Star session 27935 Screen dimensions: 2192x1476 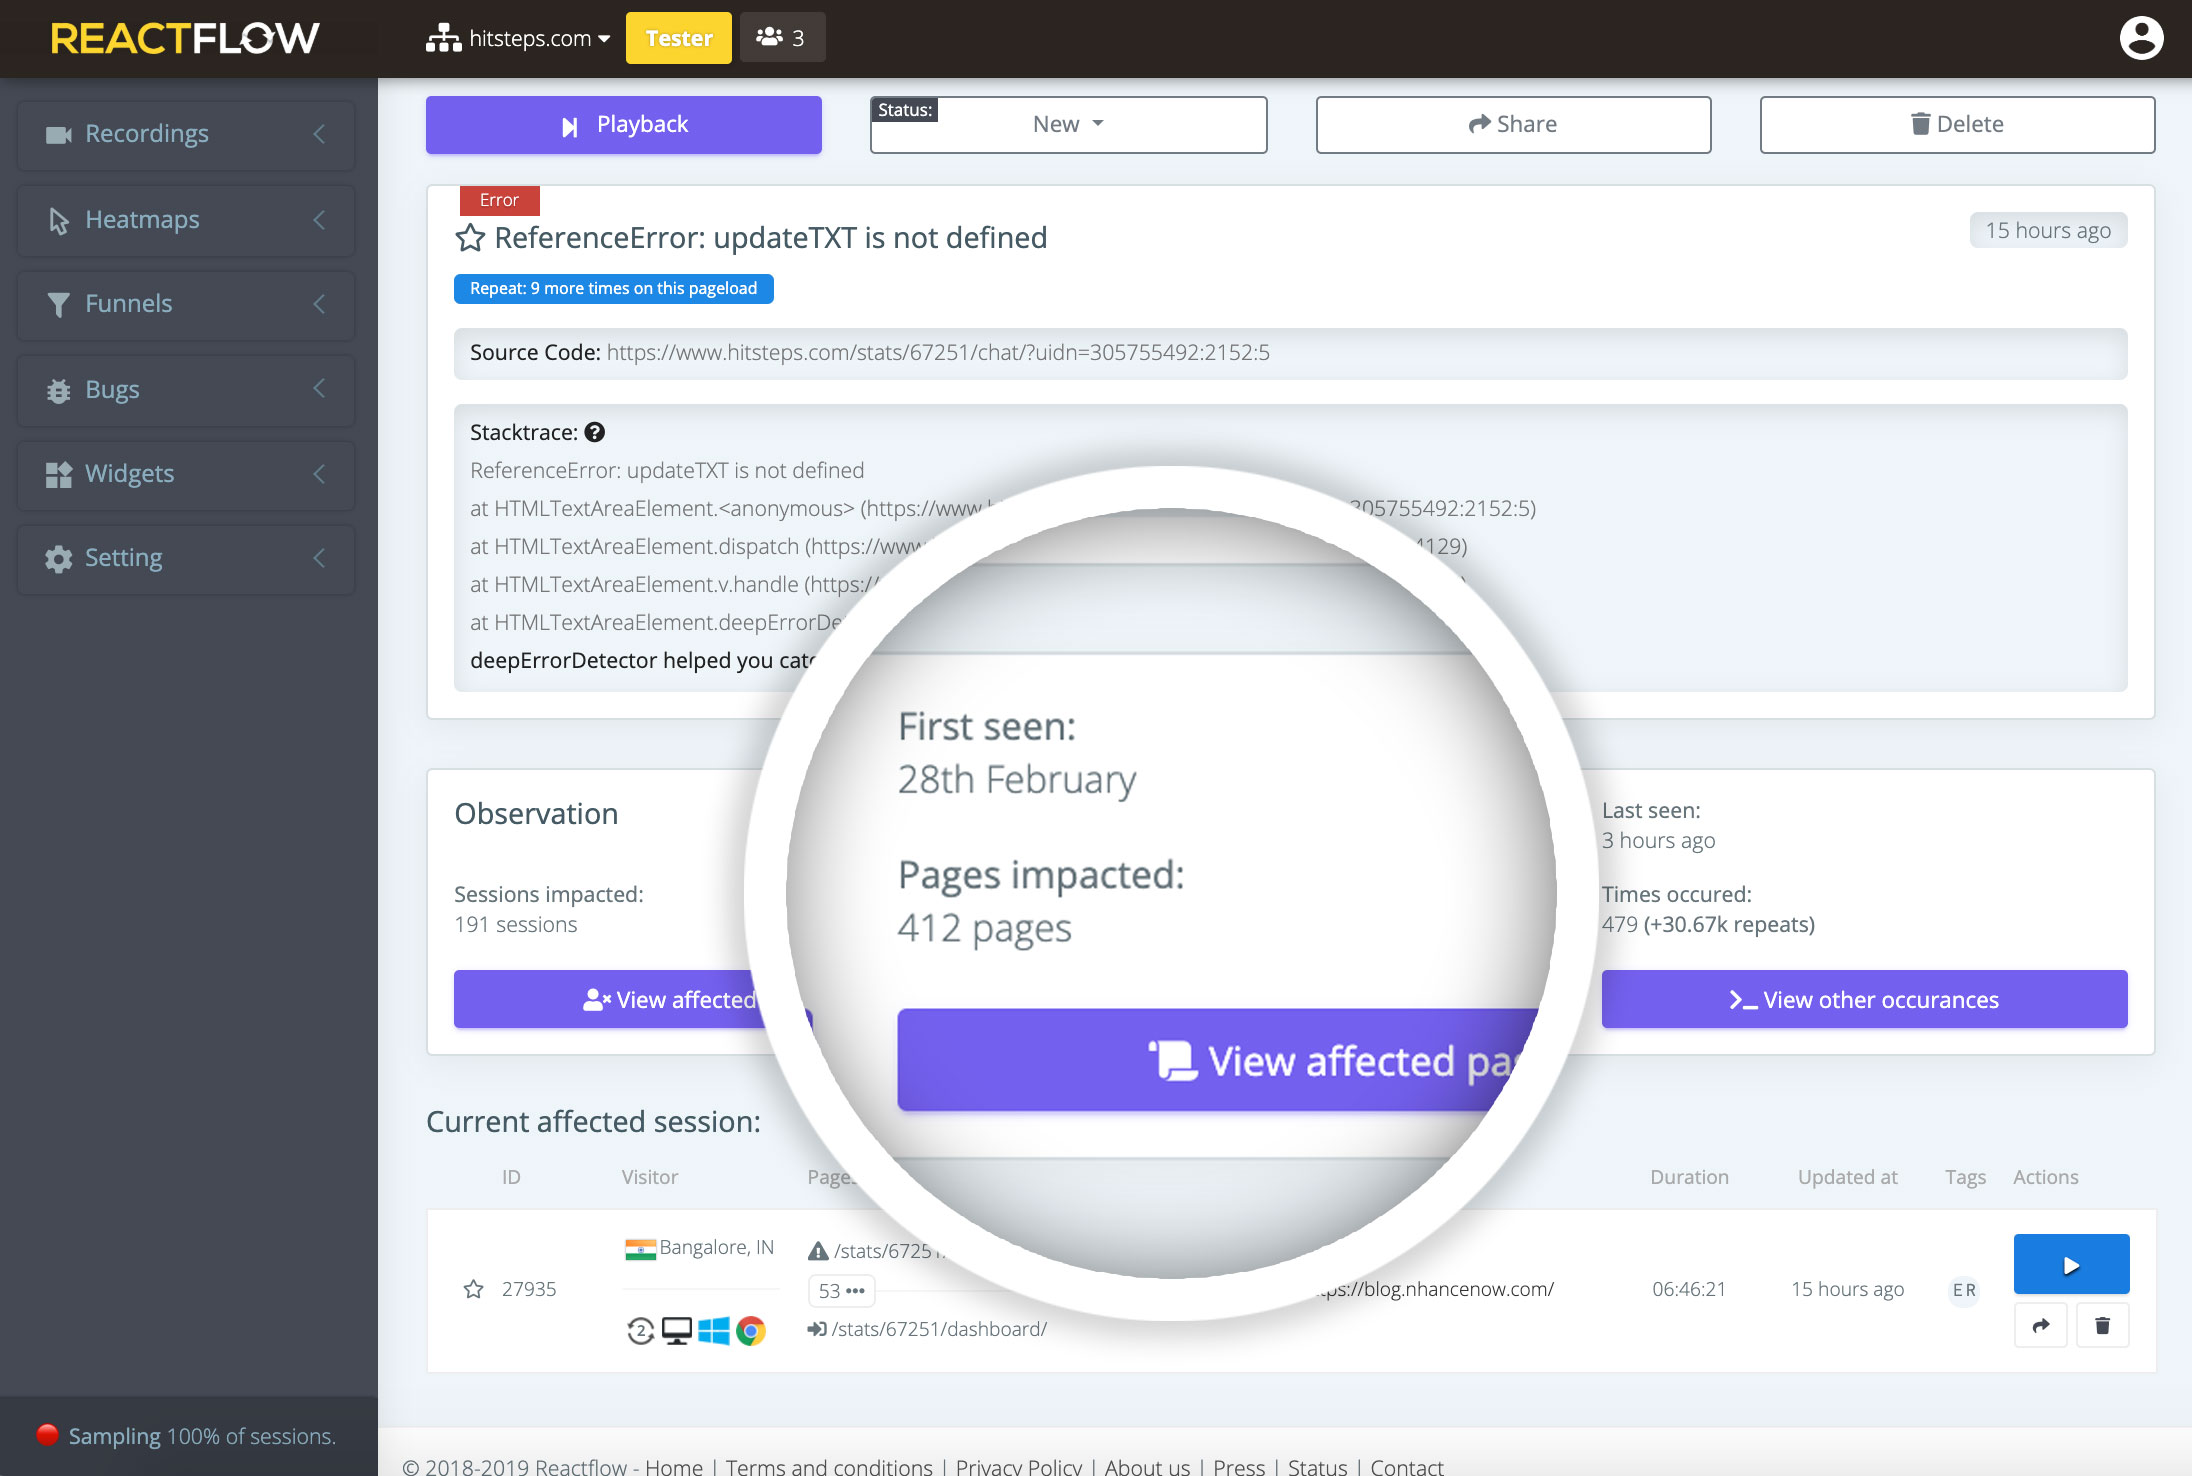(474, 1289)
